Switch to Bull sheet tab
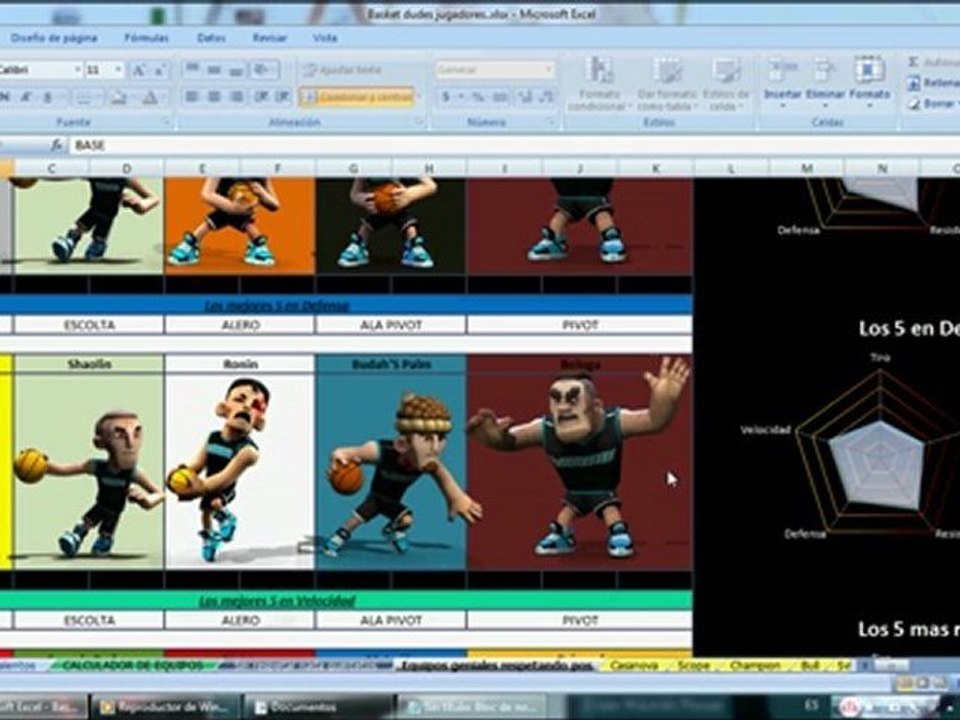The image size is (960, 720). [x=810, y=665]
